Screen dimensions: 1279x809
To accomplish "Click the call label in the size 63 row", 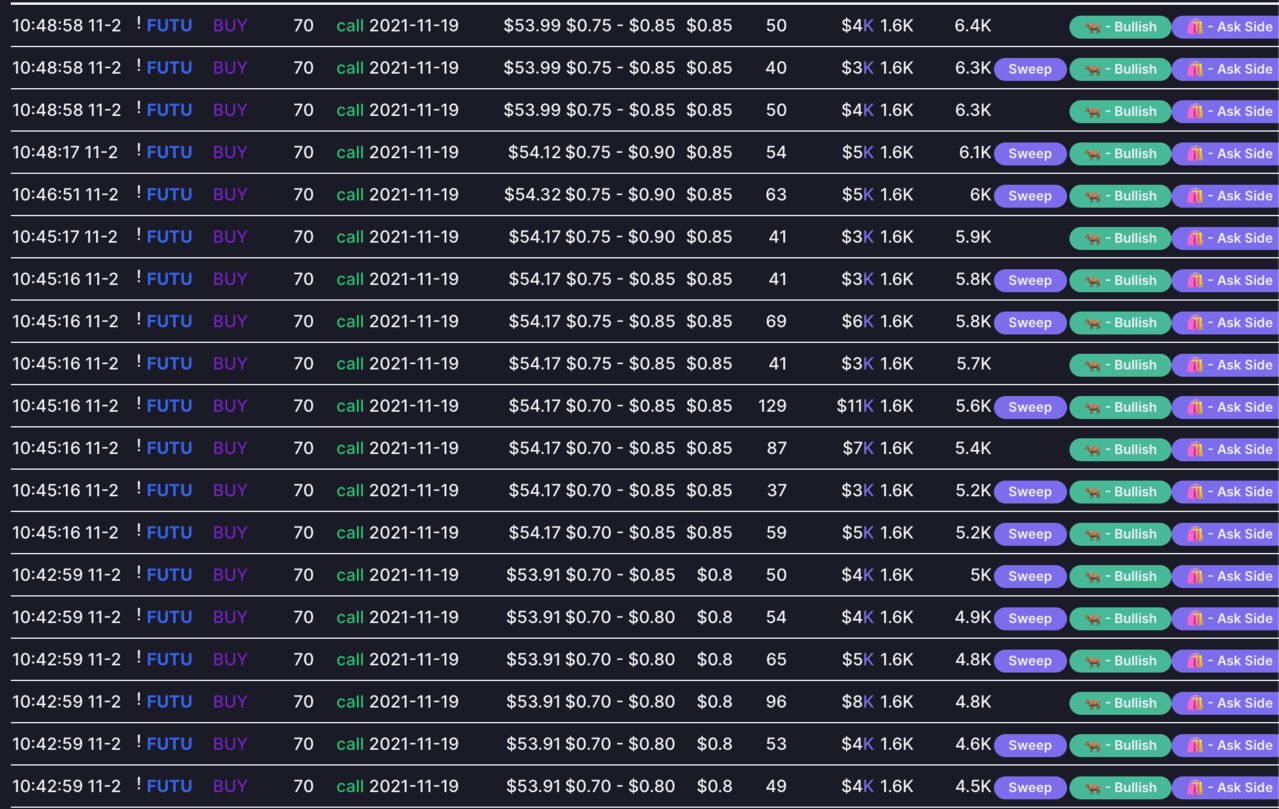I will tap(350, 195).
